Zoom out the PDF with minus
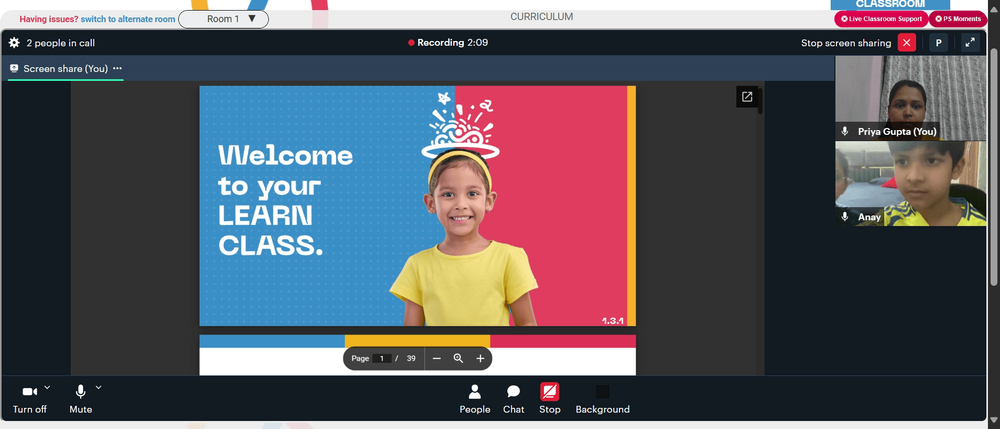Viewport: 1000px width, 429px height. (437, 358)
